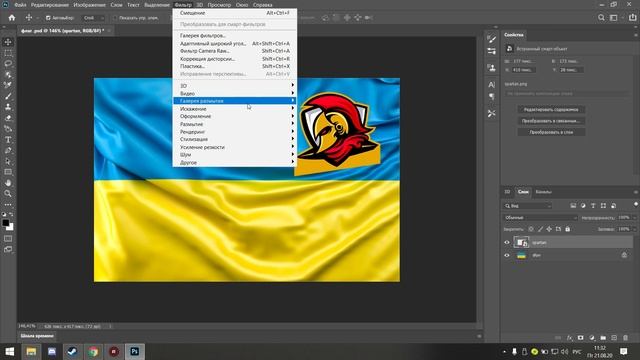The width and height of the screenshot is (640, 360).
Task: Switch to the Каналы tab
Action: click(543, 192)
